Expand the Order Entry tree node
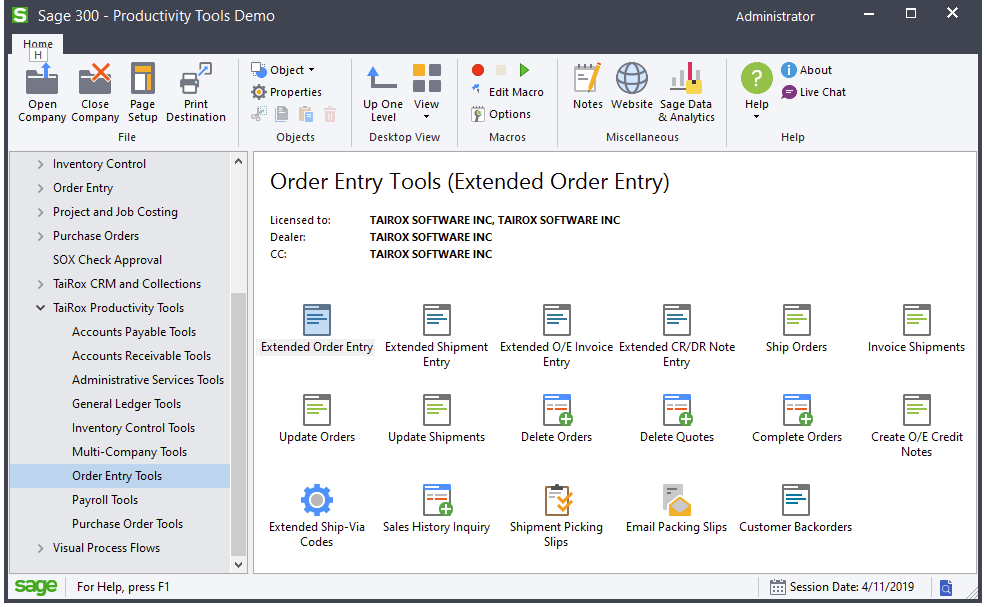Screen dimensions: 986x607 (40, 188)
